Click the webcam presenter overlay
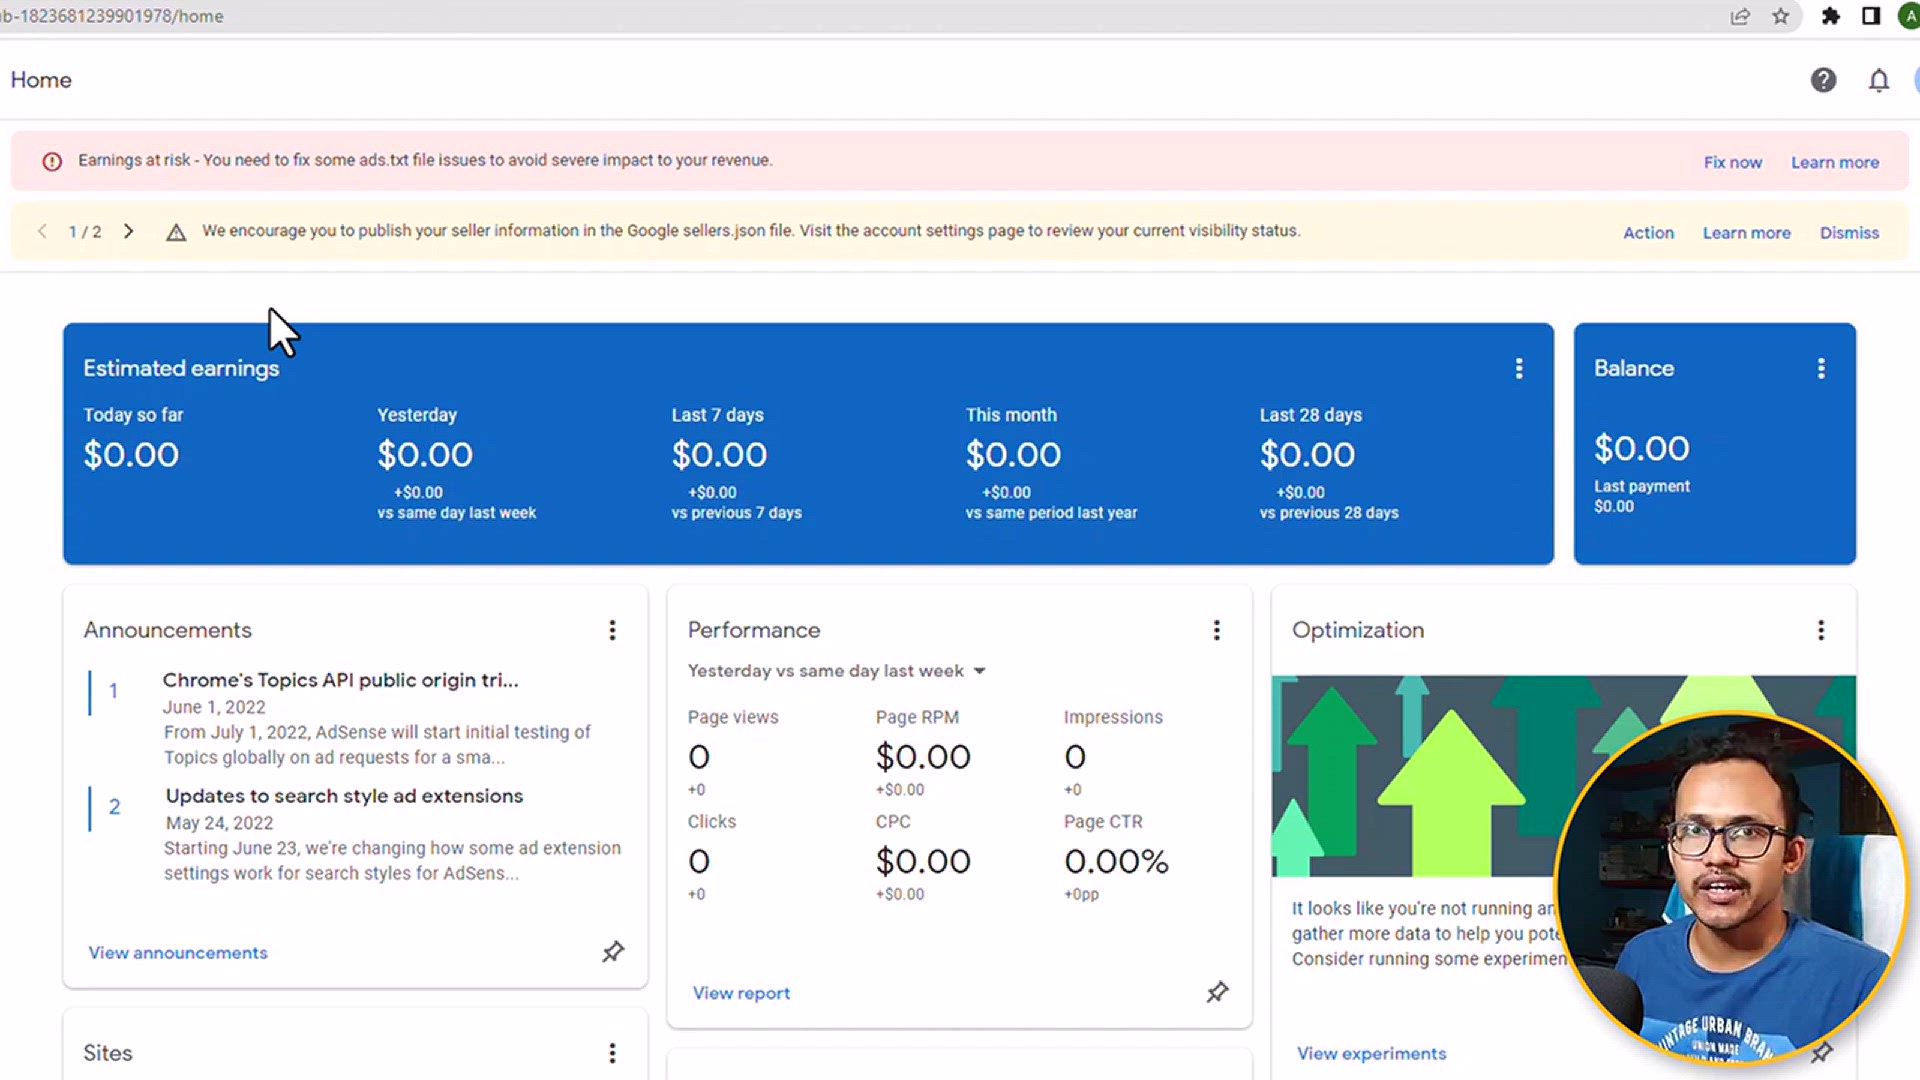 [x=1731, y=887]
